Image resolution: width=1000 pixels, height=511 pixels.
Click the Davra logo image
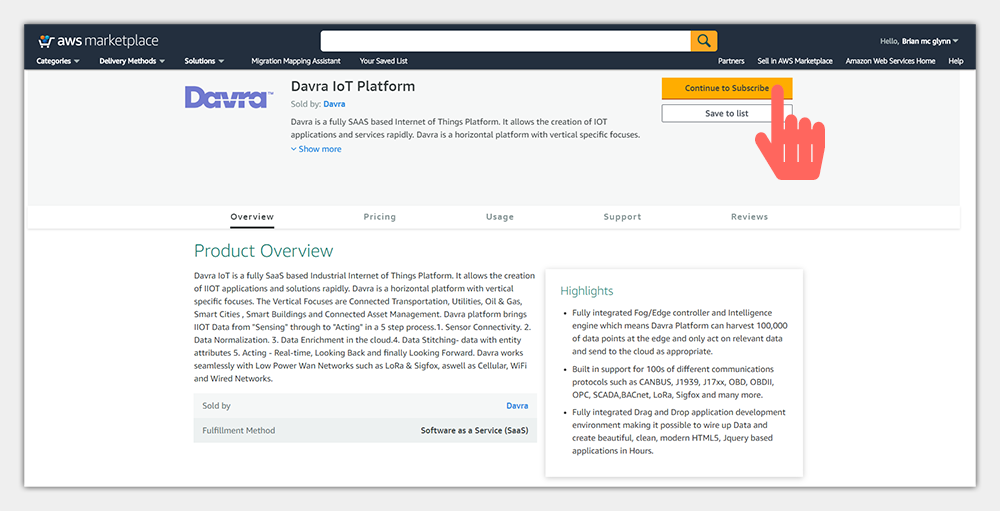click(x=228, y=97)
